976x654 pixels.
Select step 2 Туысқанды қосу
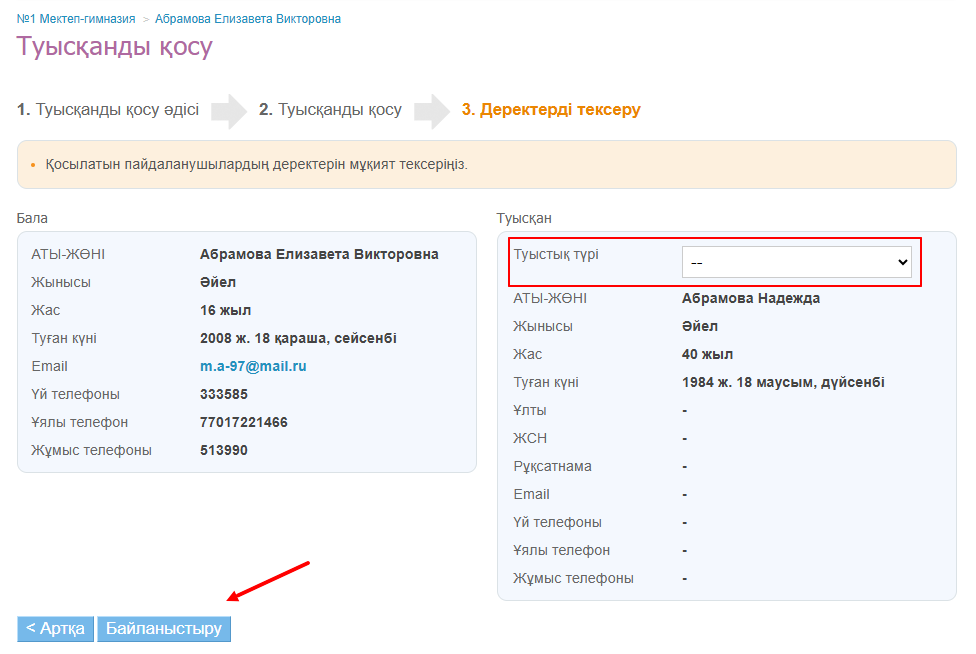[330, 110]
